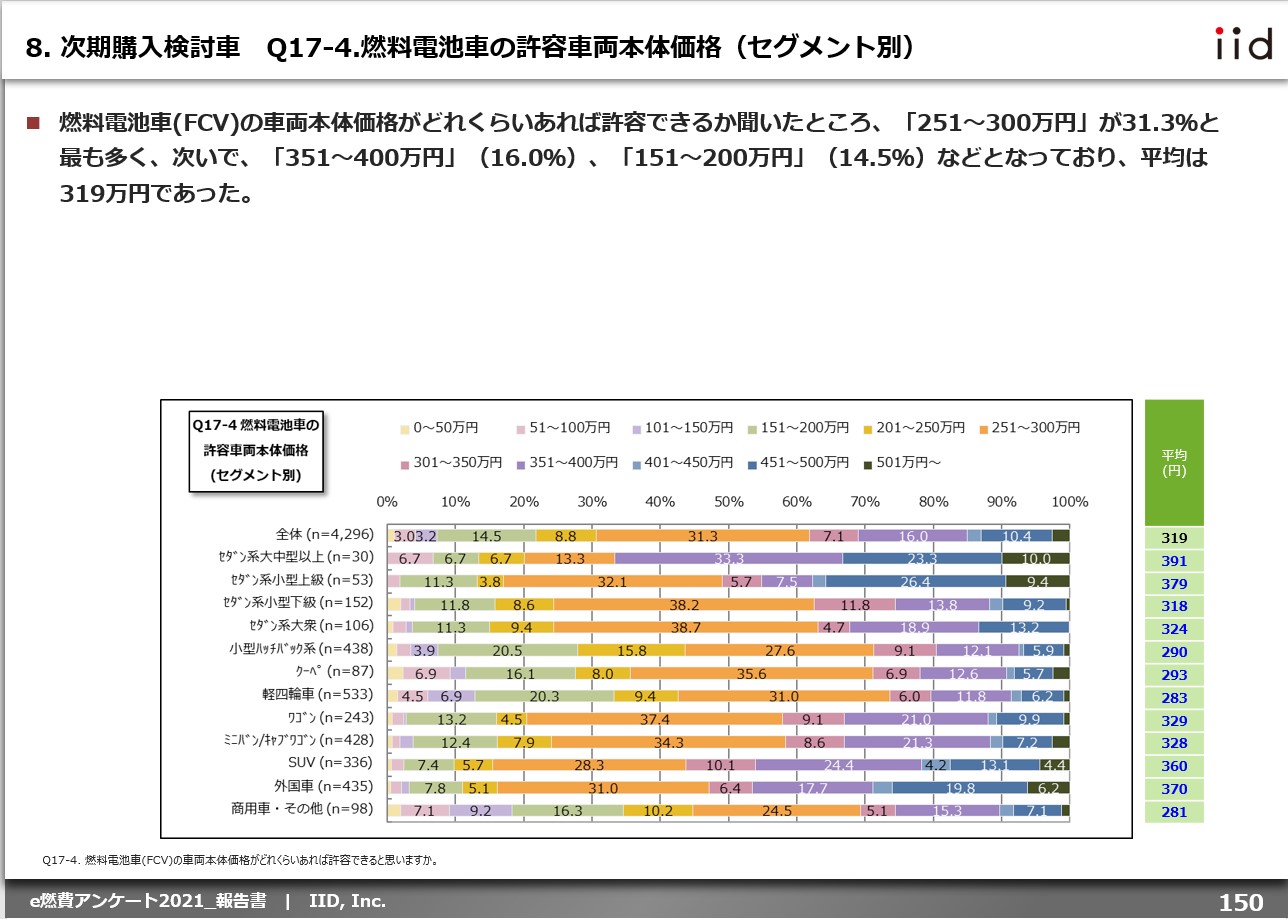Click the average value 318
The height and width of the screenshot is (919, 1288).
(x=1174, y=606)
